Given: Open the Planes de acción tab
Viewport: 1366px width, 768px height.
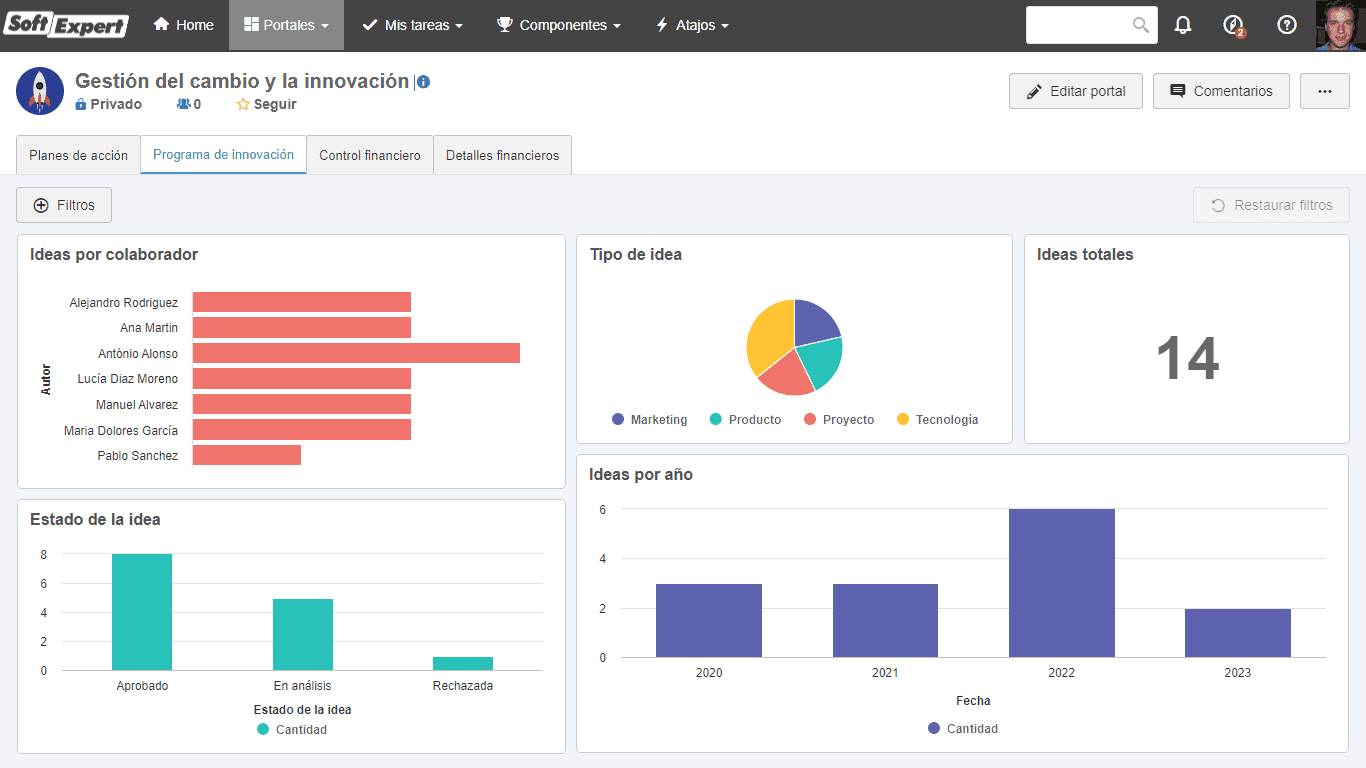Looking at the screenshot, I should tap(79, 155).
